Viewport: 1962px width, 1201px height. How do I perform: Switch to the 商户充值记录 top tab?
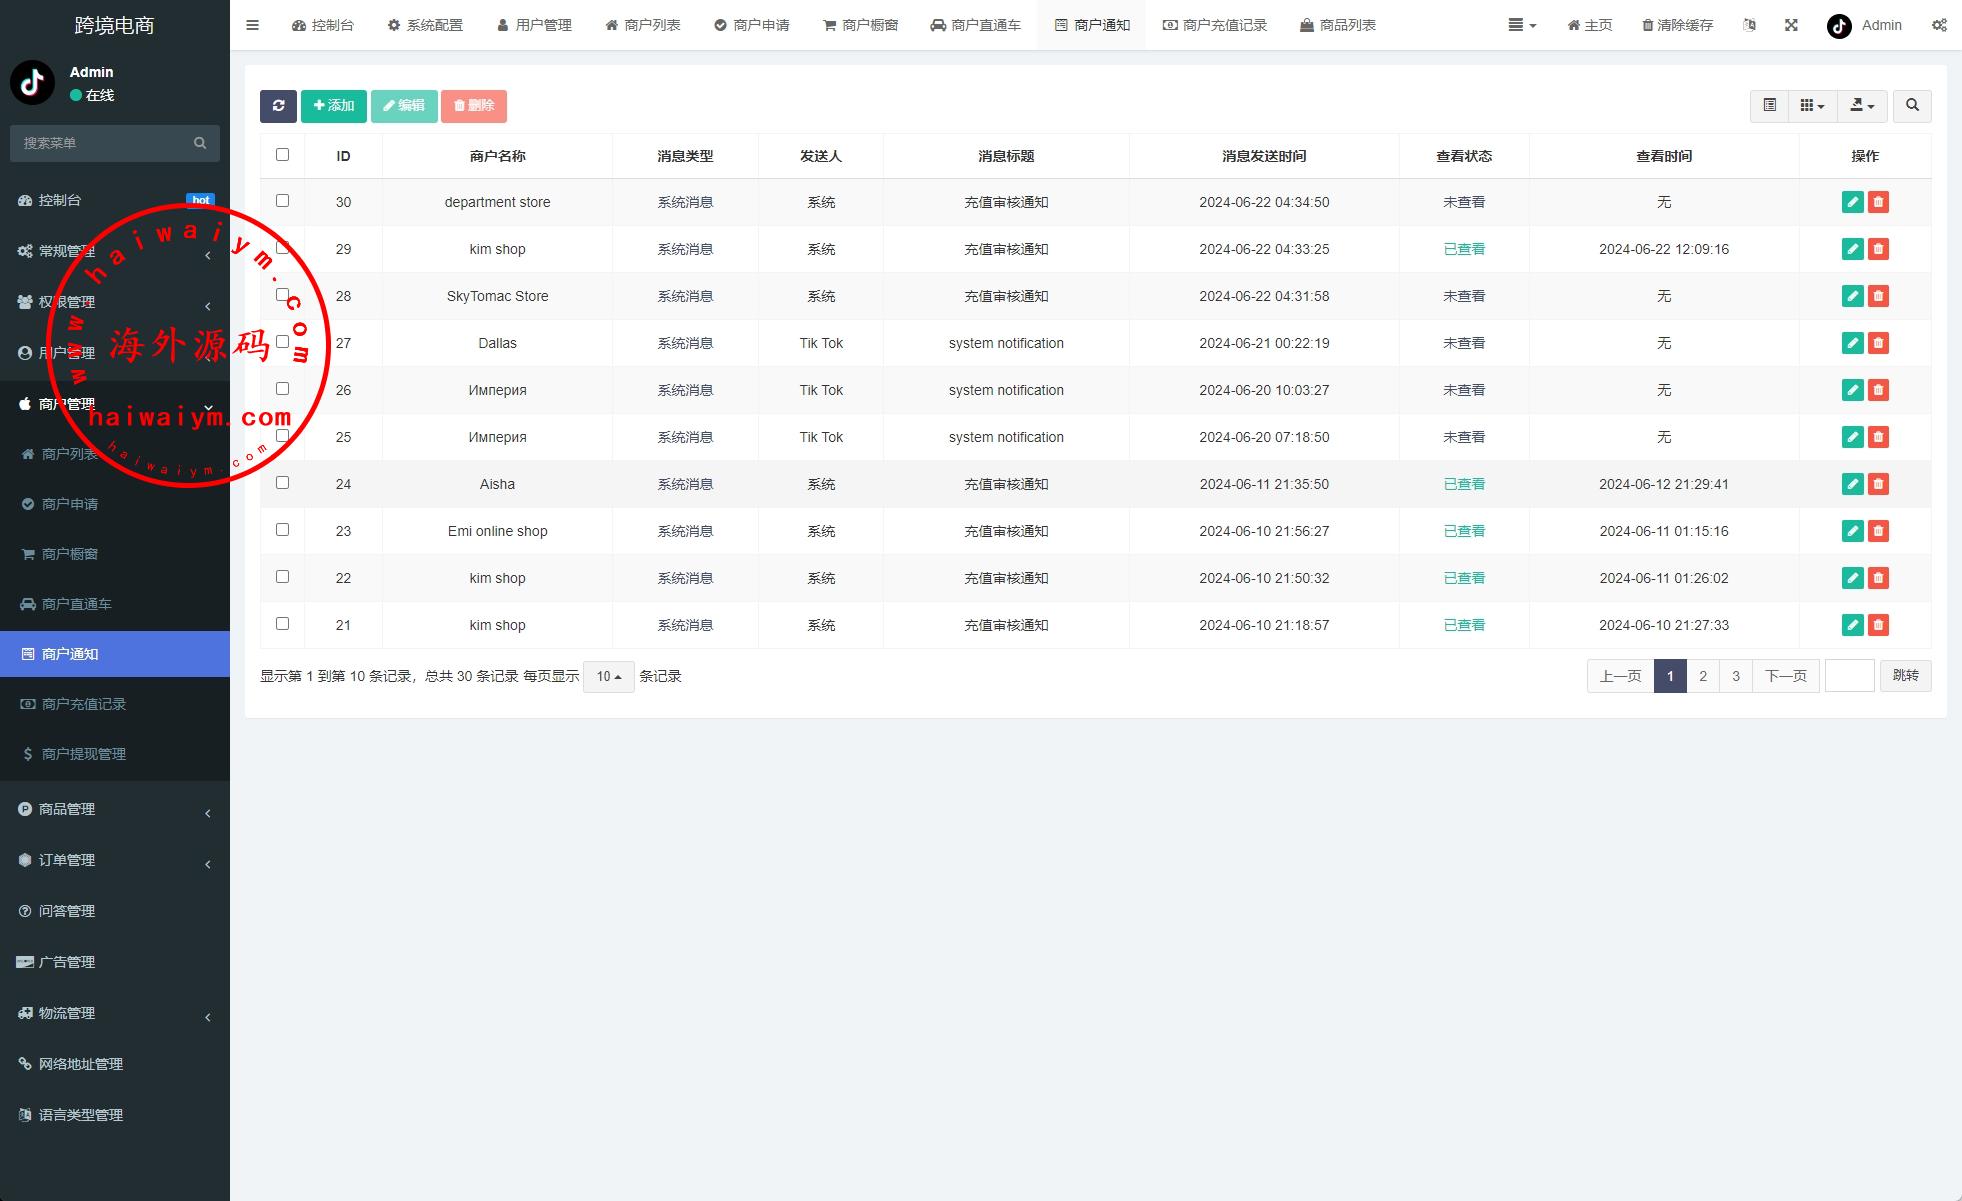[1214, 25]
